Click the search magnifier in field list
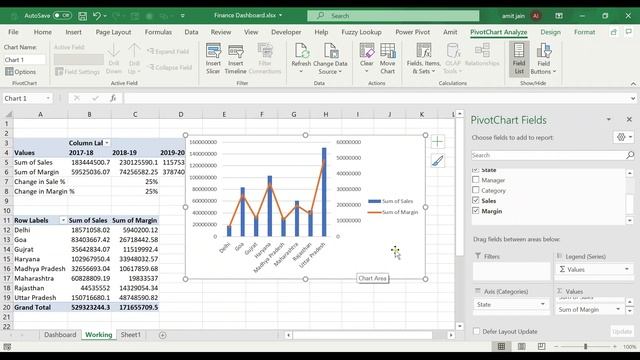Viewport: 640px width, 360px height. 630,155
